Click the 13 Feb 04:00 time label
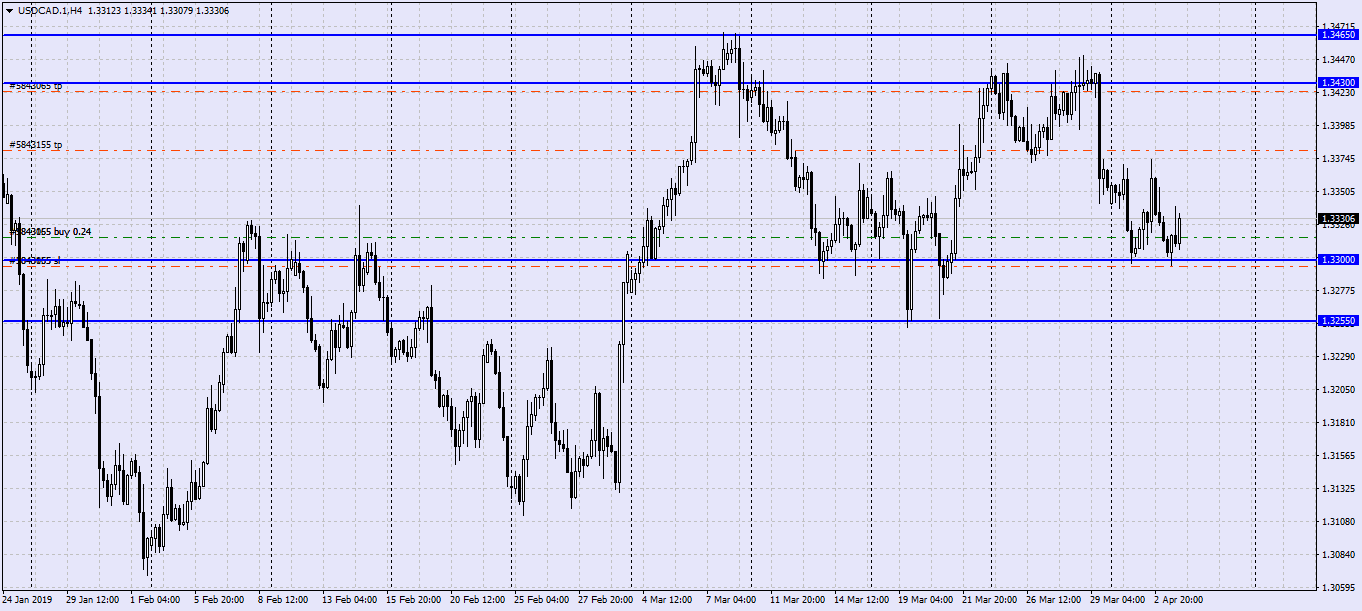This screenshot has height=611, width=1362. pyautogui.click(x=350, y=601)
